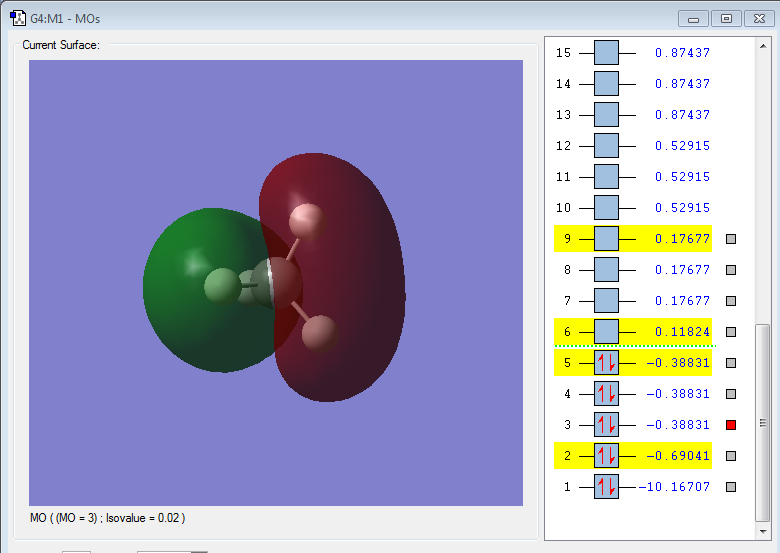Image resolution: width=780 pixels, height=553 pixels.
Task: Select the occupied orbital box for MO 5
Action: 606,363
